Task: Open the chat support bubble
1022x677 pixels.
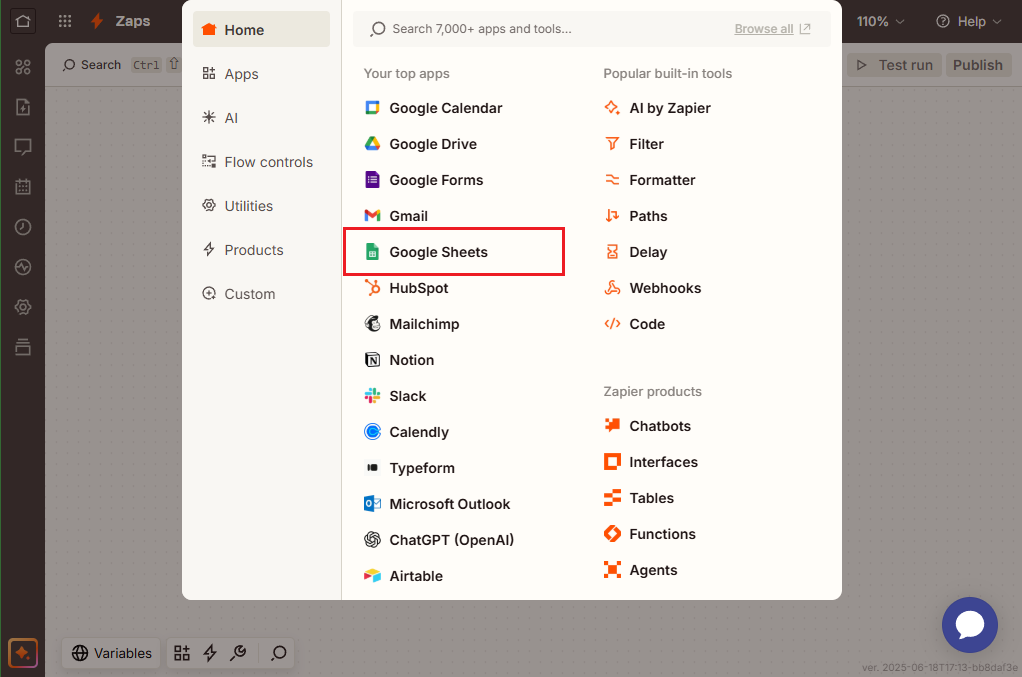Action: 969,625
